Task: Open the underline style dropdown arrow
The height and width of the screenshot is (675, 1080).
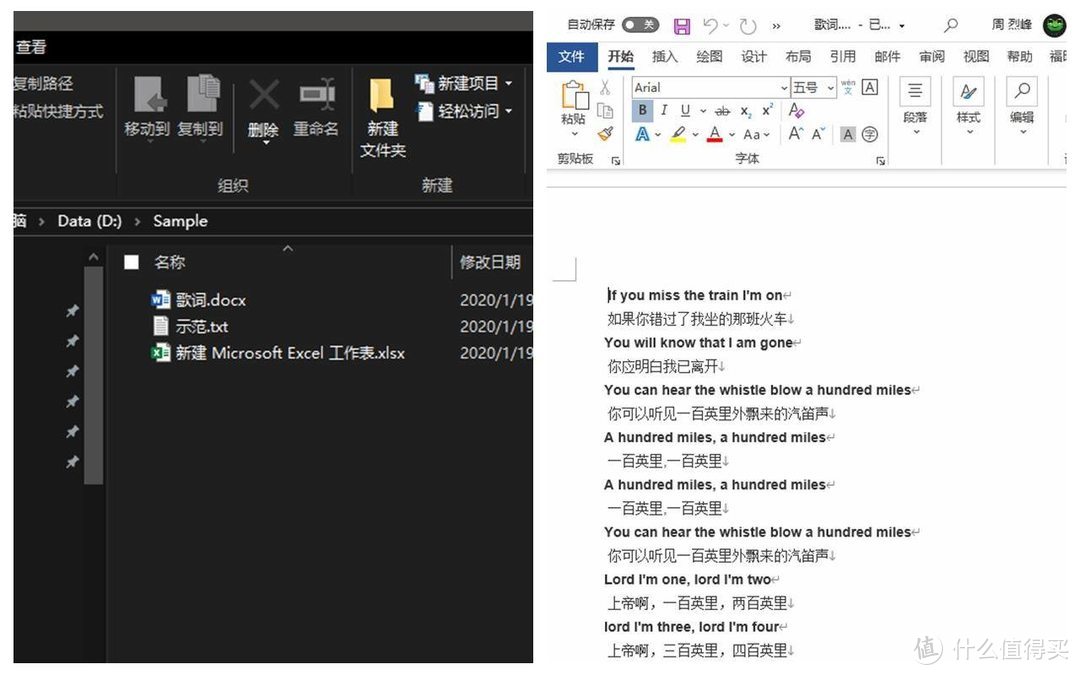Action: point(703,111)
